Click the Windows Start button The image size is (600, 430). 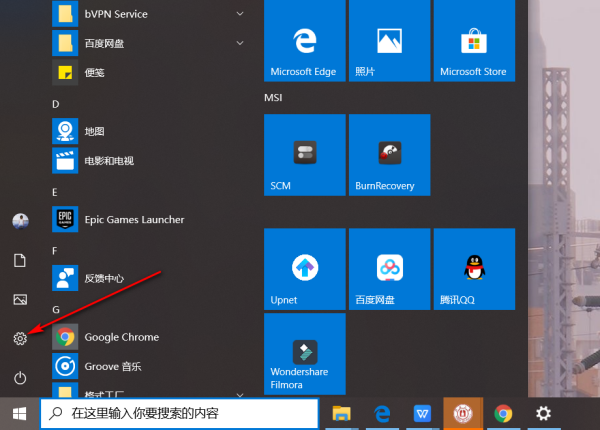[x=20, y=414]
